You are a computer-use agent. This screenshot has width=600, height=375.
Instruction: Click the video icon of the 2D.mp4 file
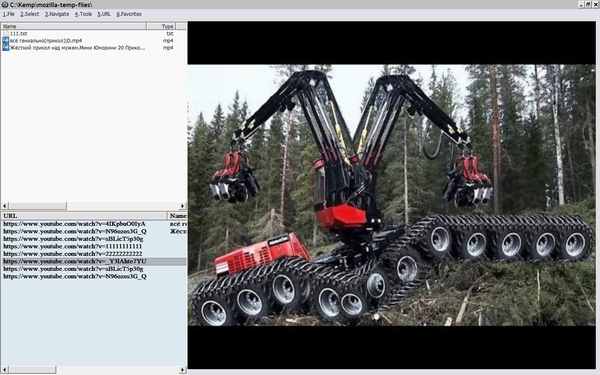pos(5,41)
